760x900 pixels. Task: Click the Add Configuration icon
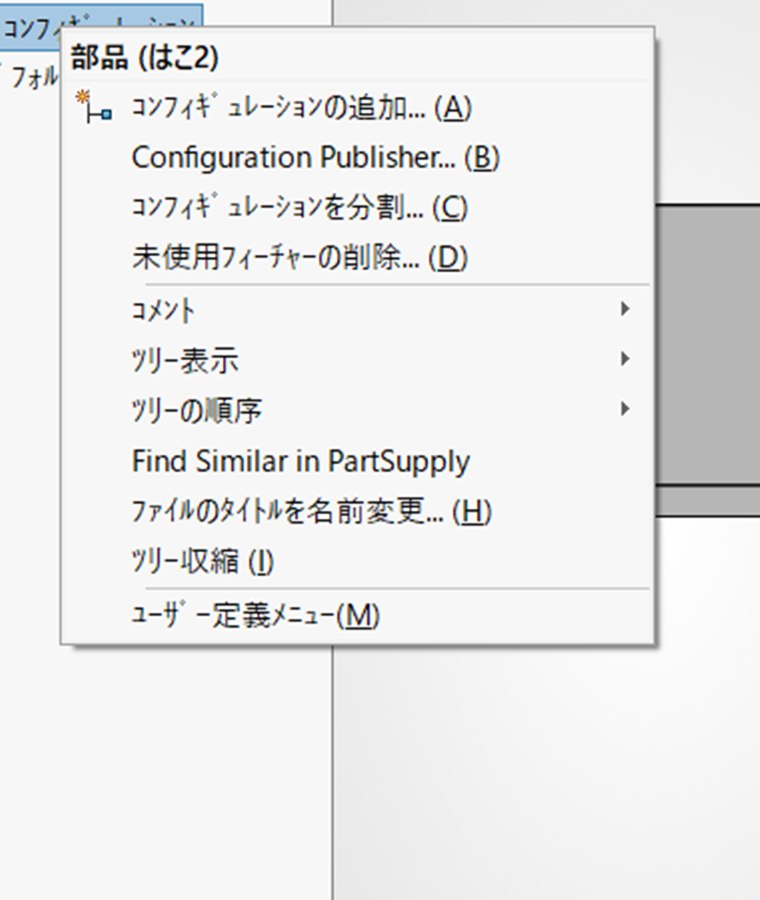(94, 107)
